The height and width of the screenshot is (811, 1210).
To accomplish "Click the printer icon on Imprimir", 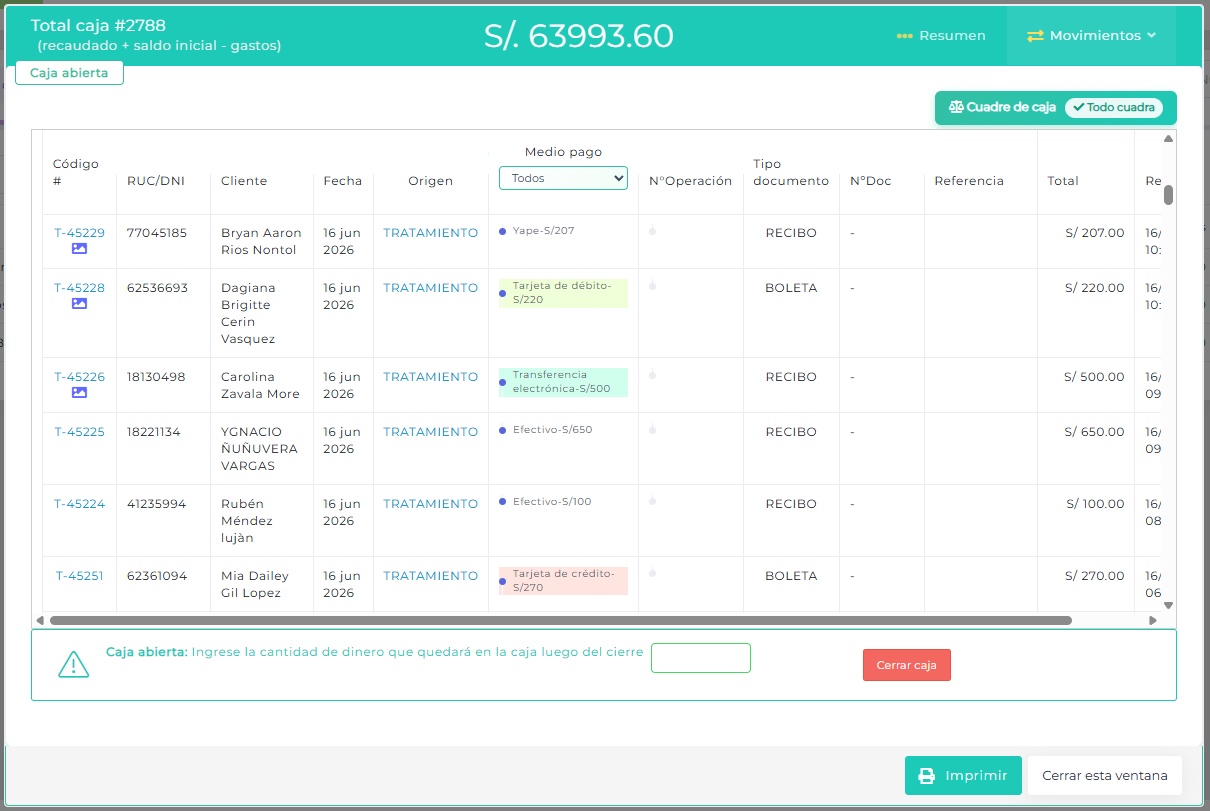I will click(x=927, y=776).
